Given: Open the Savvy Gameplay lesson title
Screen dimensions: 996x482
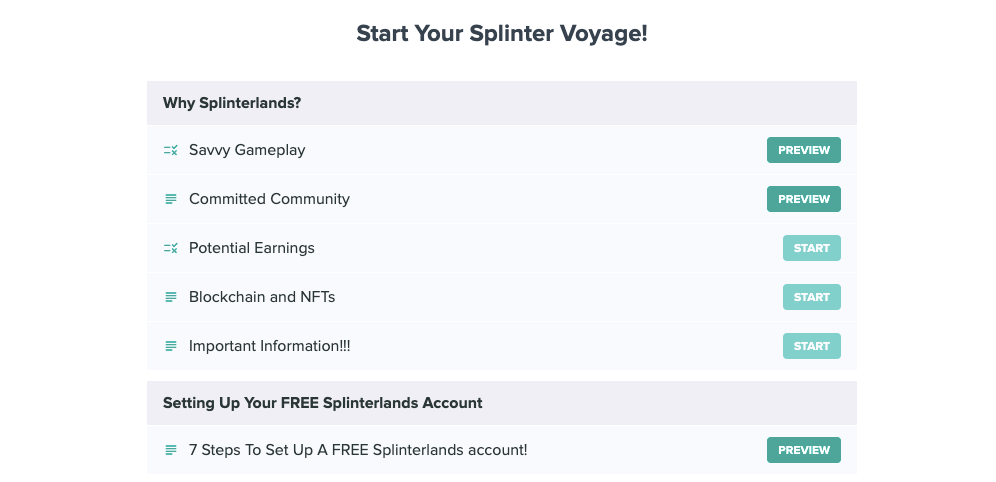Looking at the screenshot, I should coord(247,151).
